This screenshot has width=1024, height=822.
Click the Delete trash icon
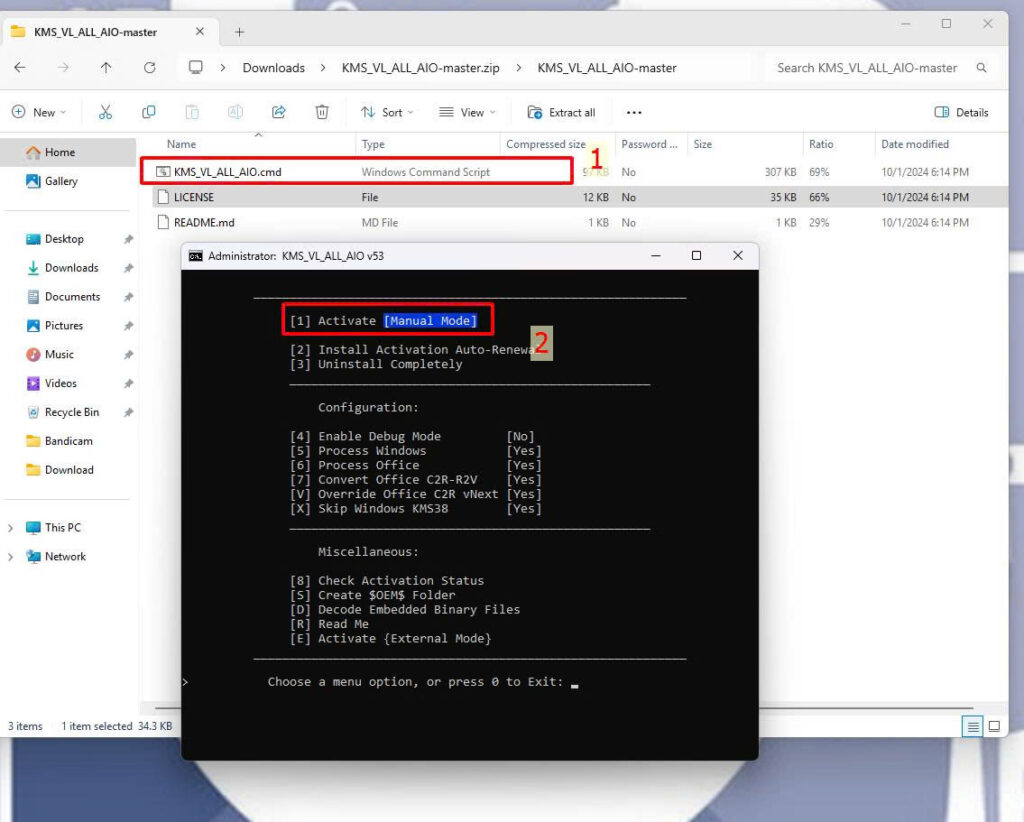tap(322, 112)
